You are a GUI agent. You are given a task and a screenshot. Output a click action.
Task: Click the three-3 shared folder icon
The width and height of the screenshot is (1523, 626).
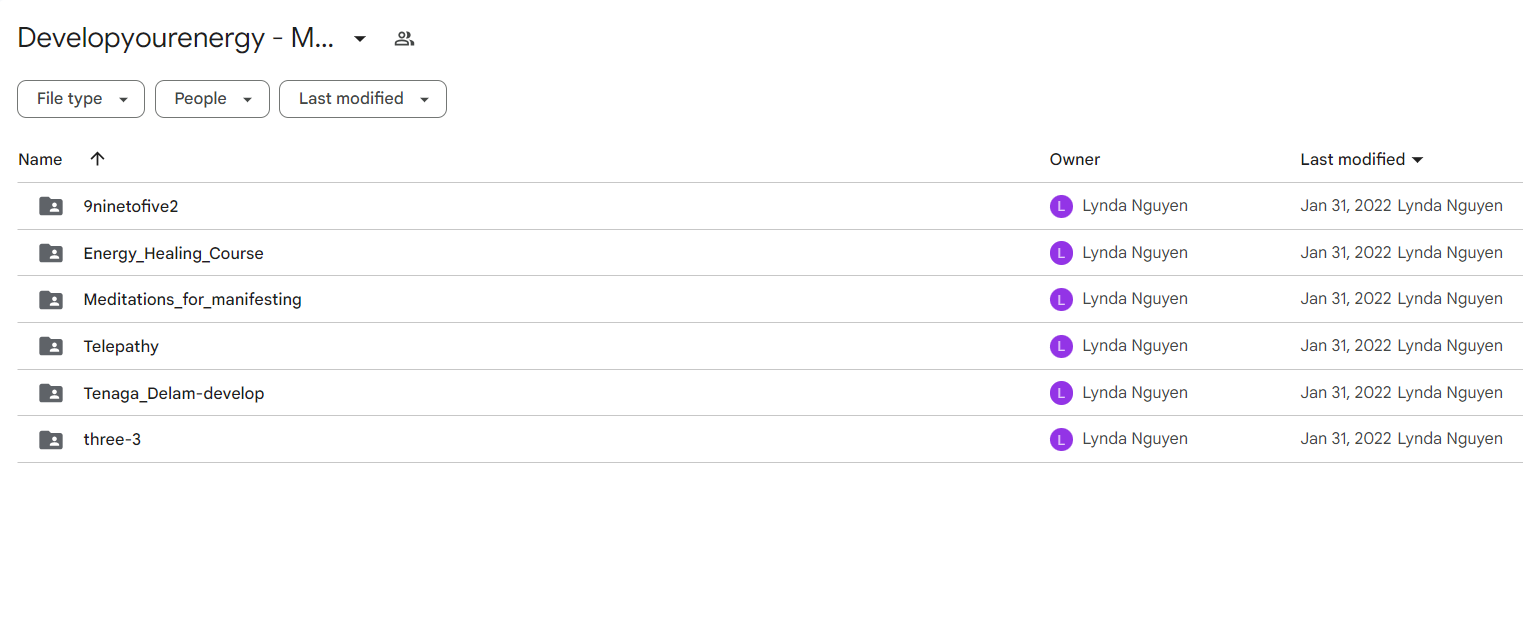click(x=51, y=439)
